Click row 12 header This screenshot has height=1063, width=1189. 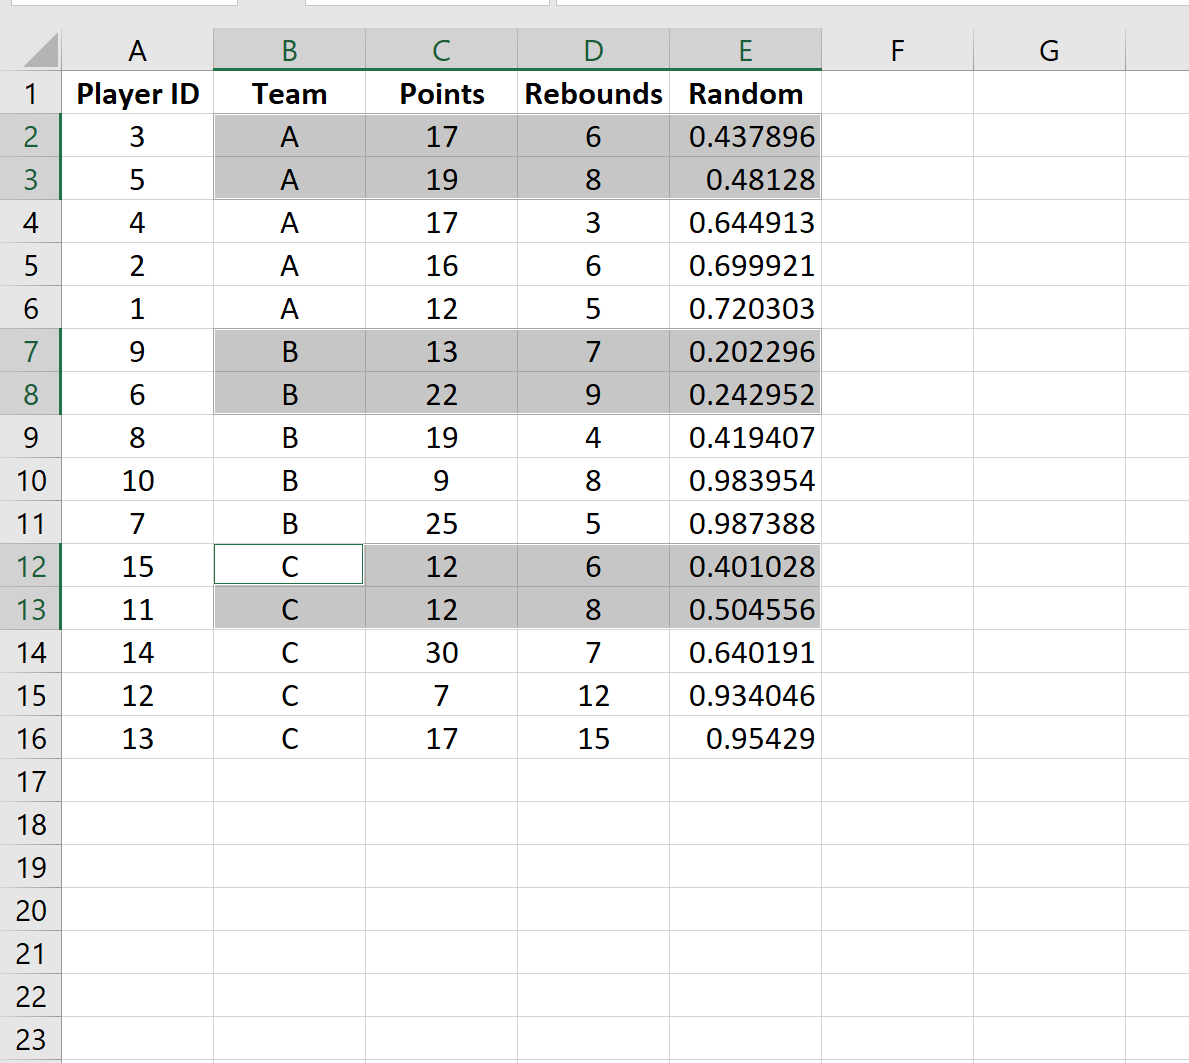(x=30, y=567)
